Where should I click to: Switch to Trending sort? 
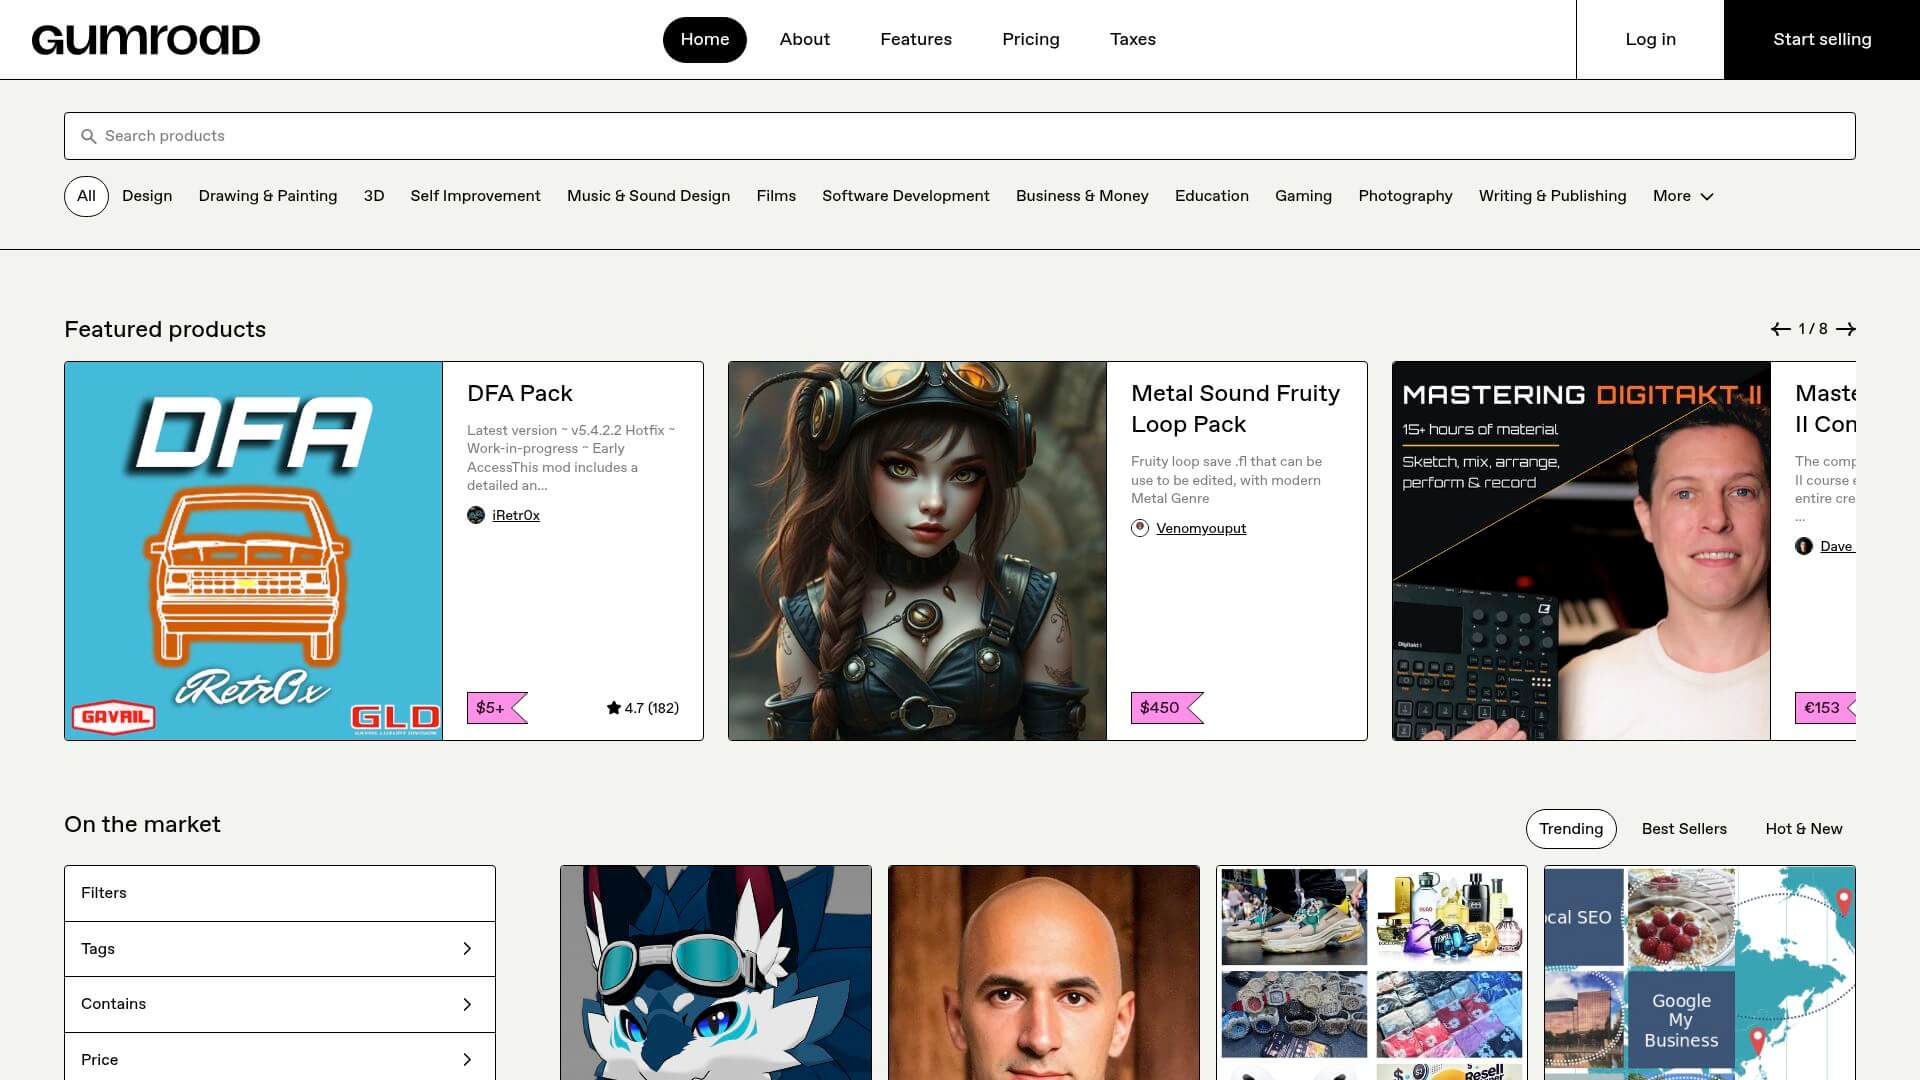click(x=1571, y=829)
